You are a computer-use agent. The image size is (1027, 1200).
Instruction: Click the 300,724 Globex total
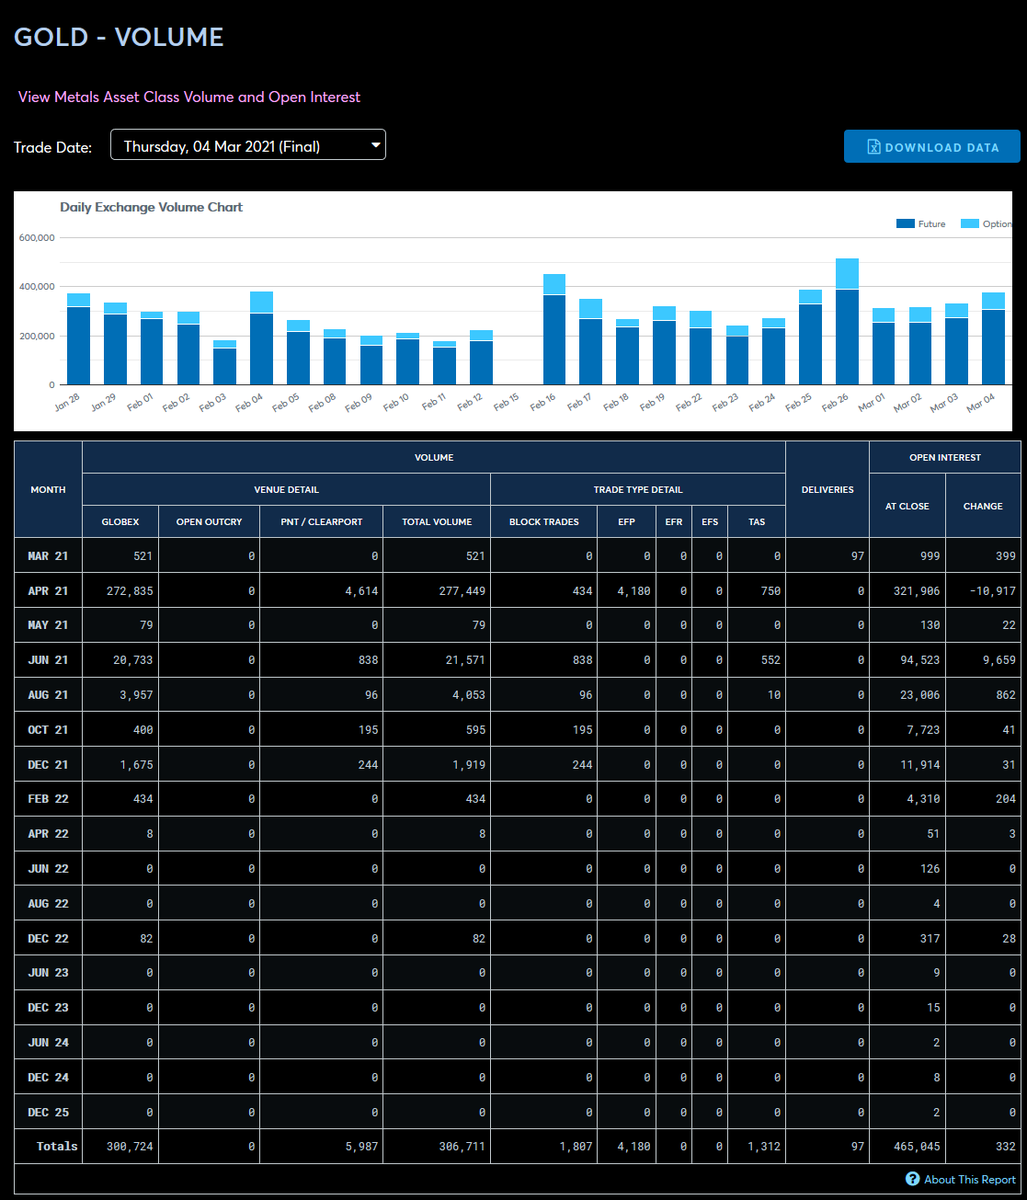pyautogui.click(x=130, y=1146)
